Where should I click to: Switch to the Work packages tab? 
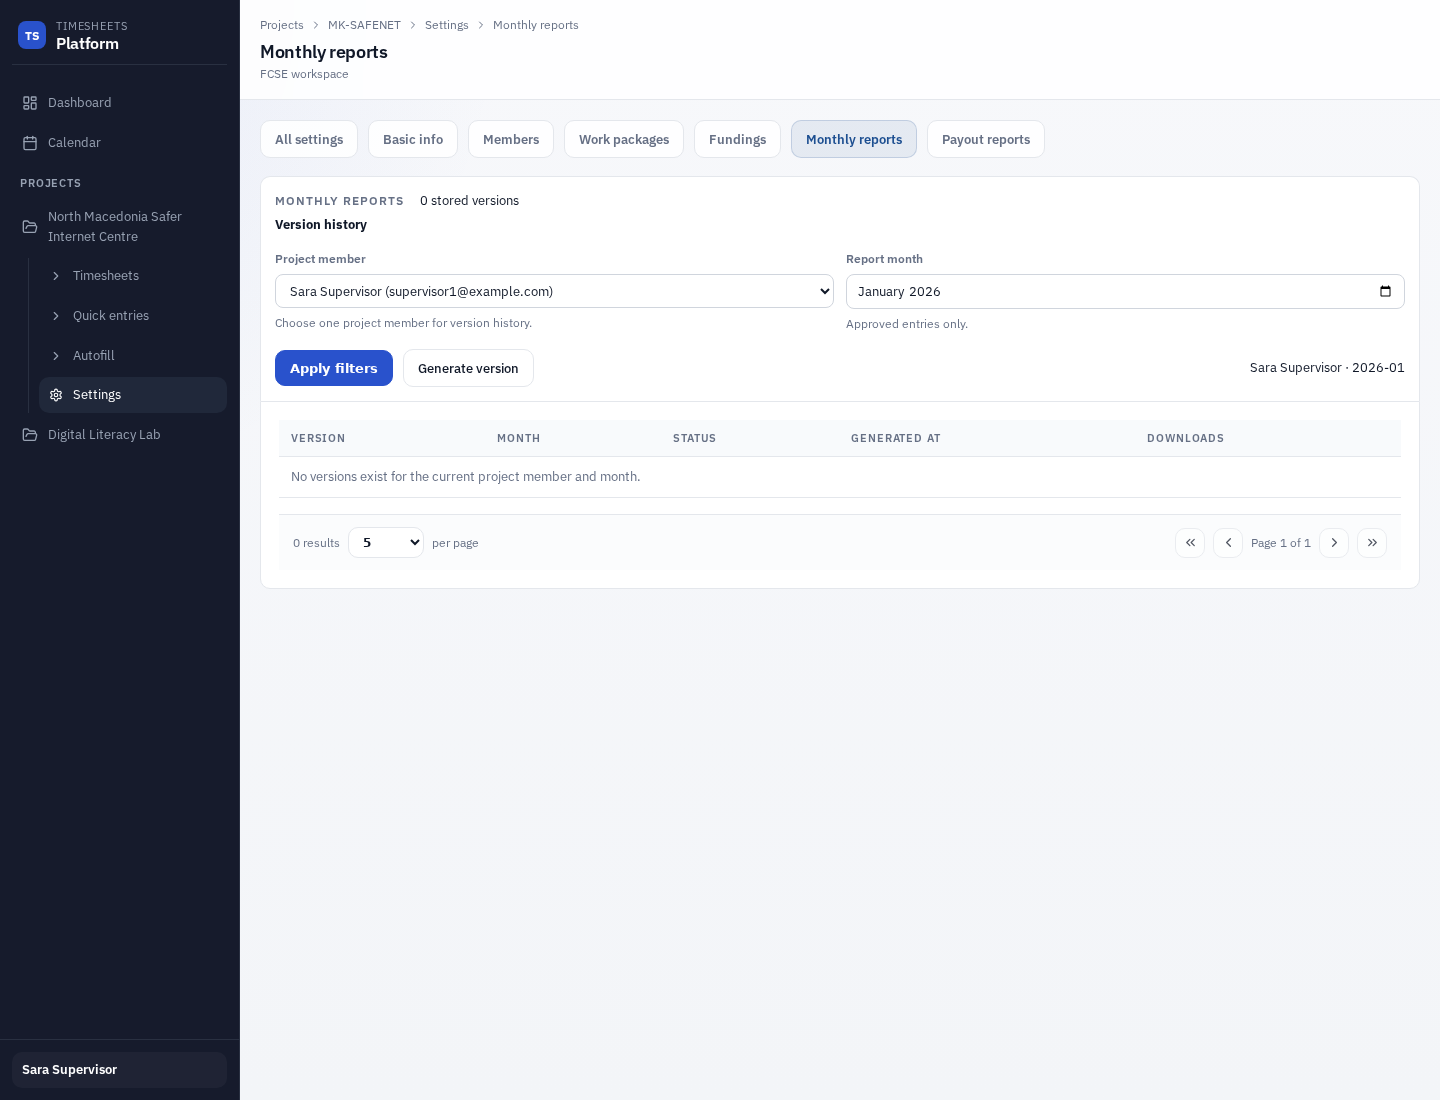click(x=624, y=139)
